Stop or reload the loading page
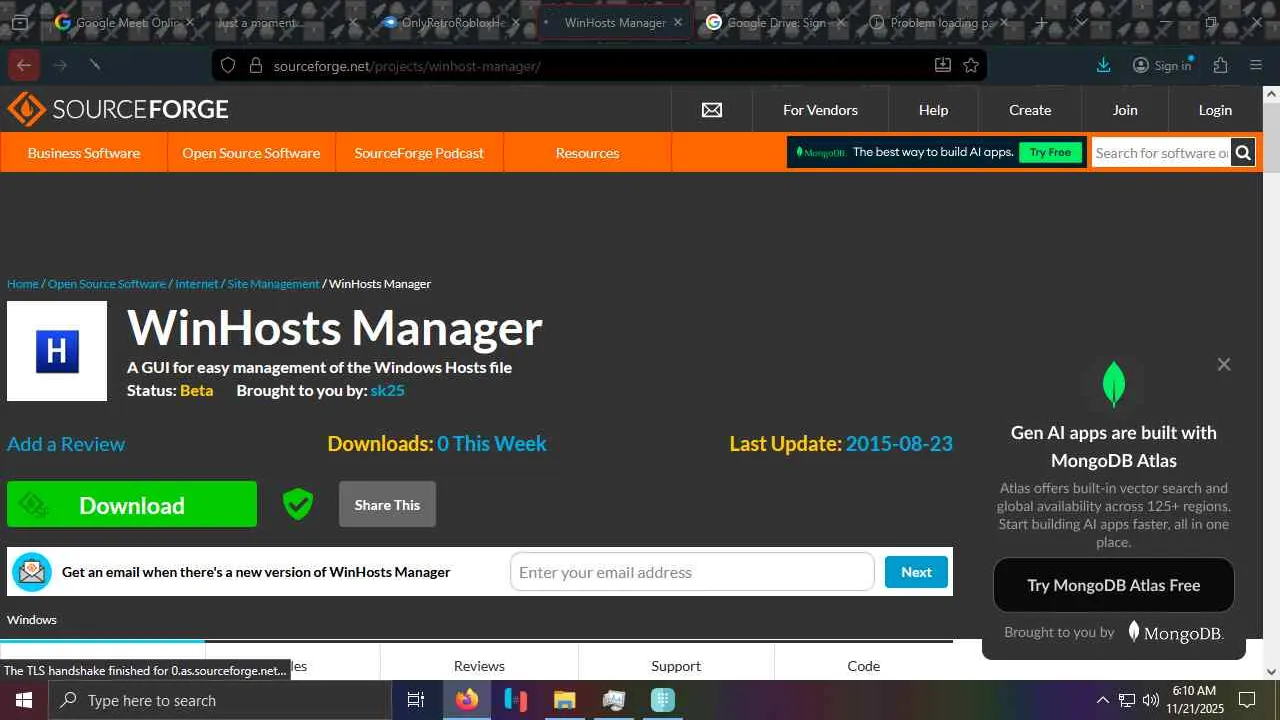 [x=95, y=65]
